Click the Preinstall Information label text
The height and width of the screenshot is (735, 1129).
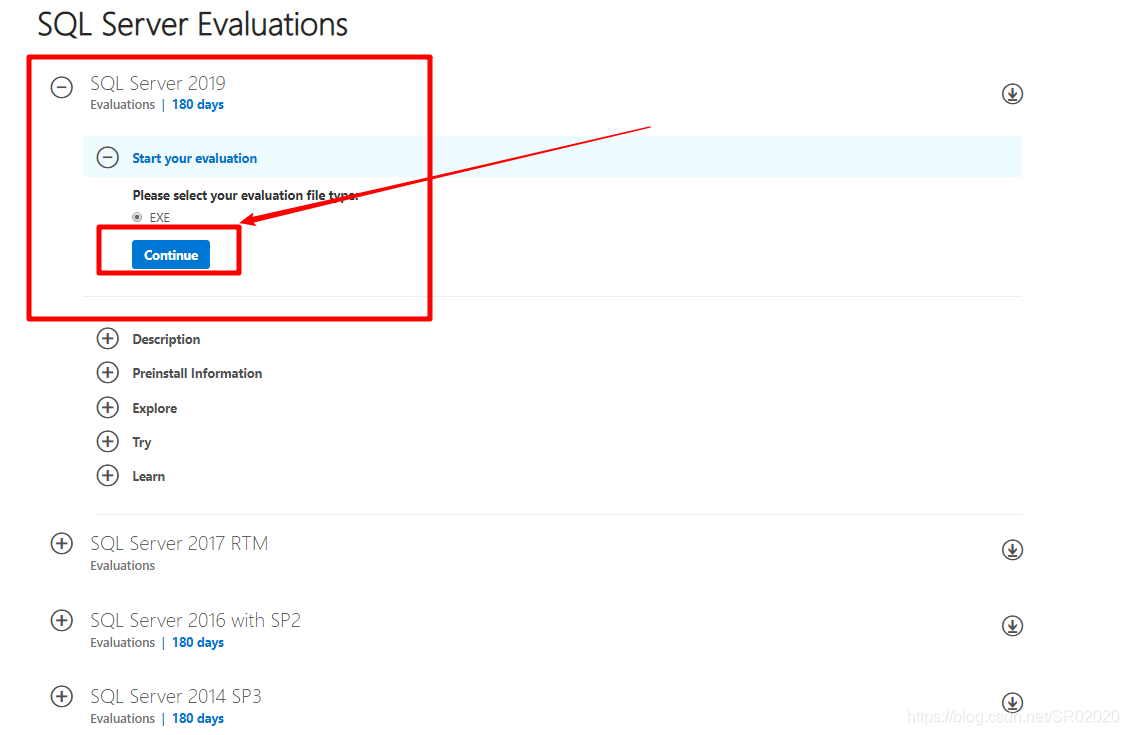[197, 373]
